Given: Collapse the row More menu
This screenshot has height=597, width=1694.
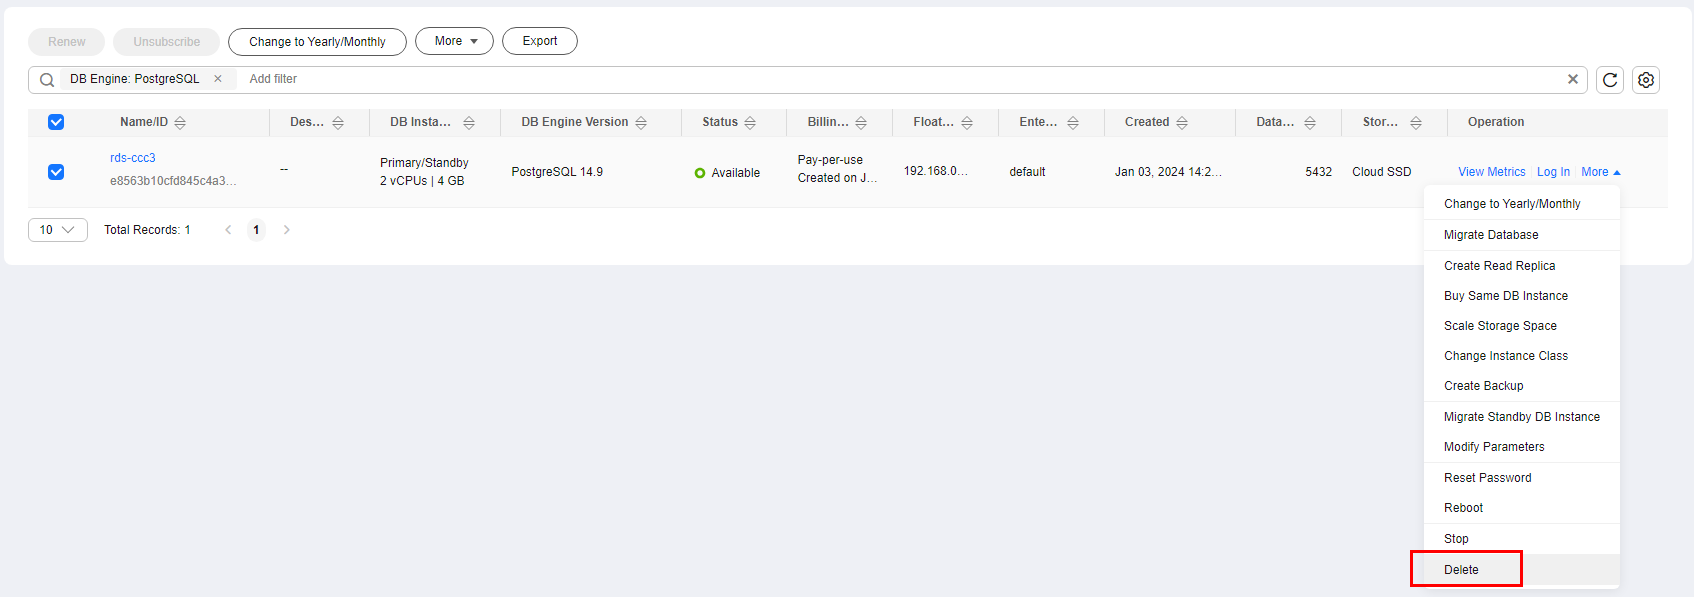Looking at the screenshot, I should tap(1601, 172).
